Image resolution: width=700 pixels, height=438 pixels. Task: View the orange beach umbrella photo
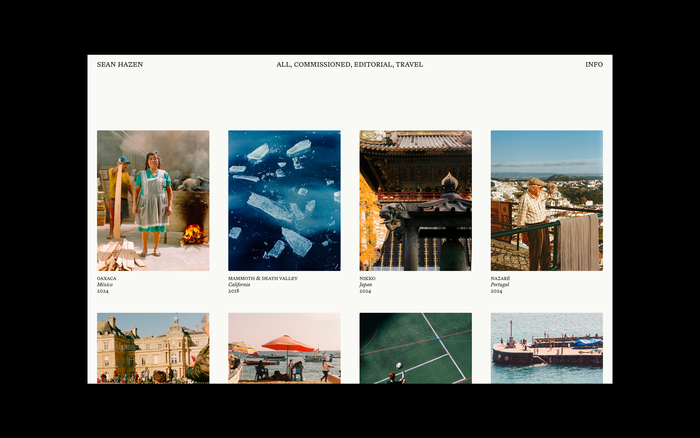click(284, 348)
